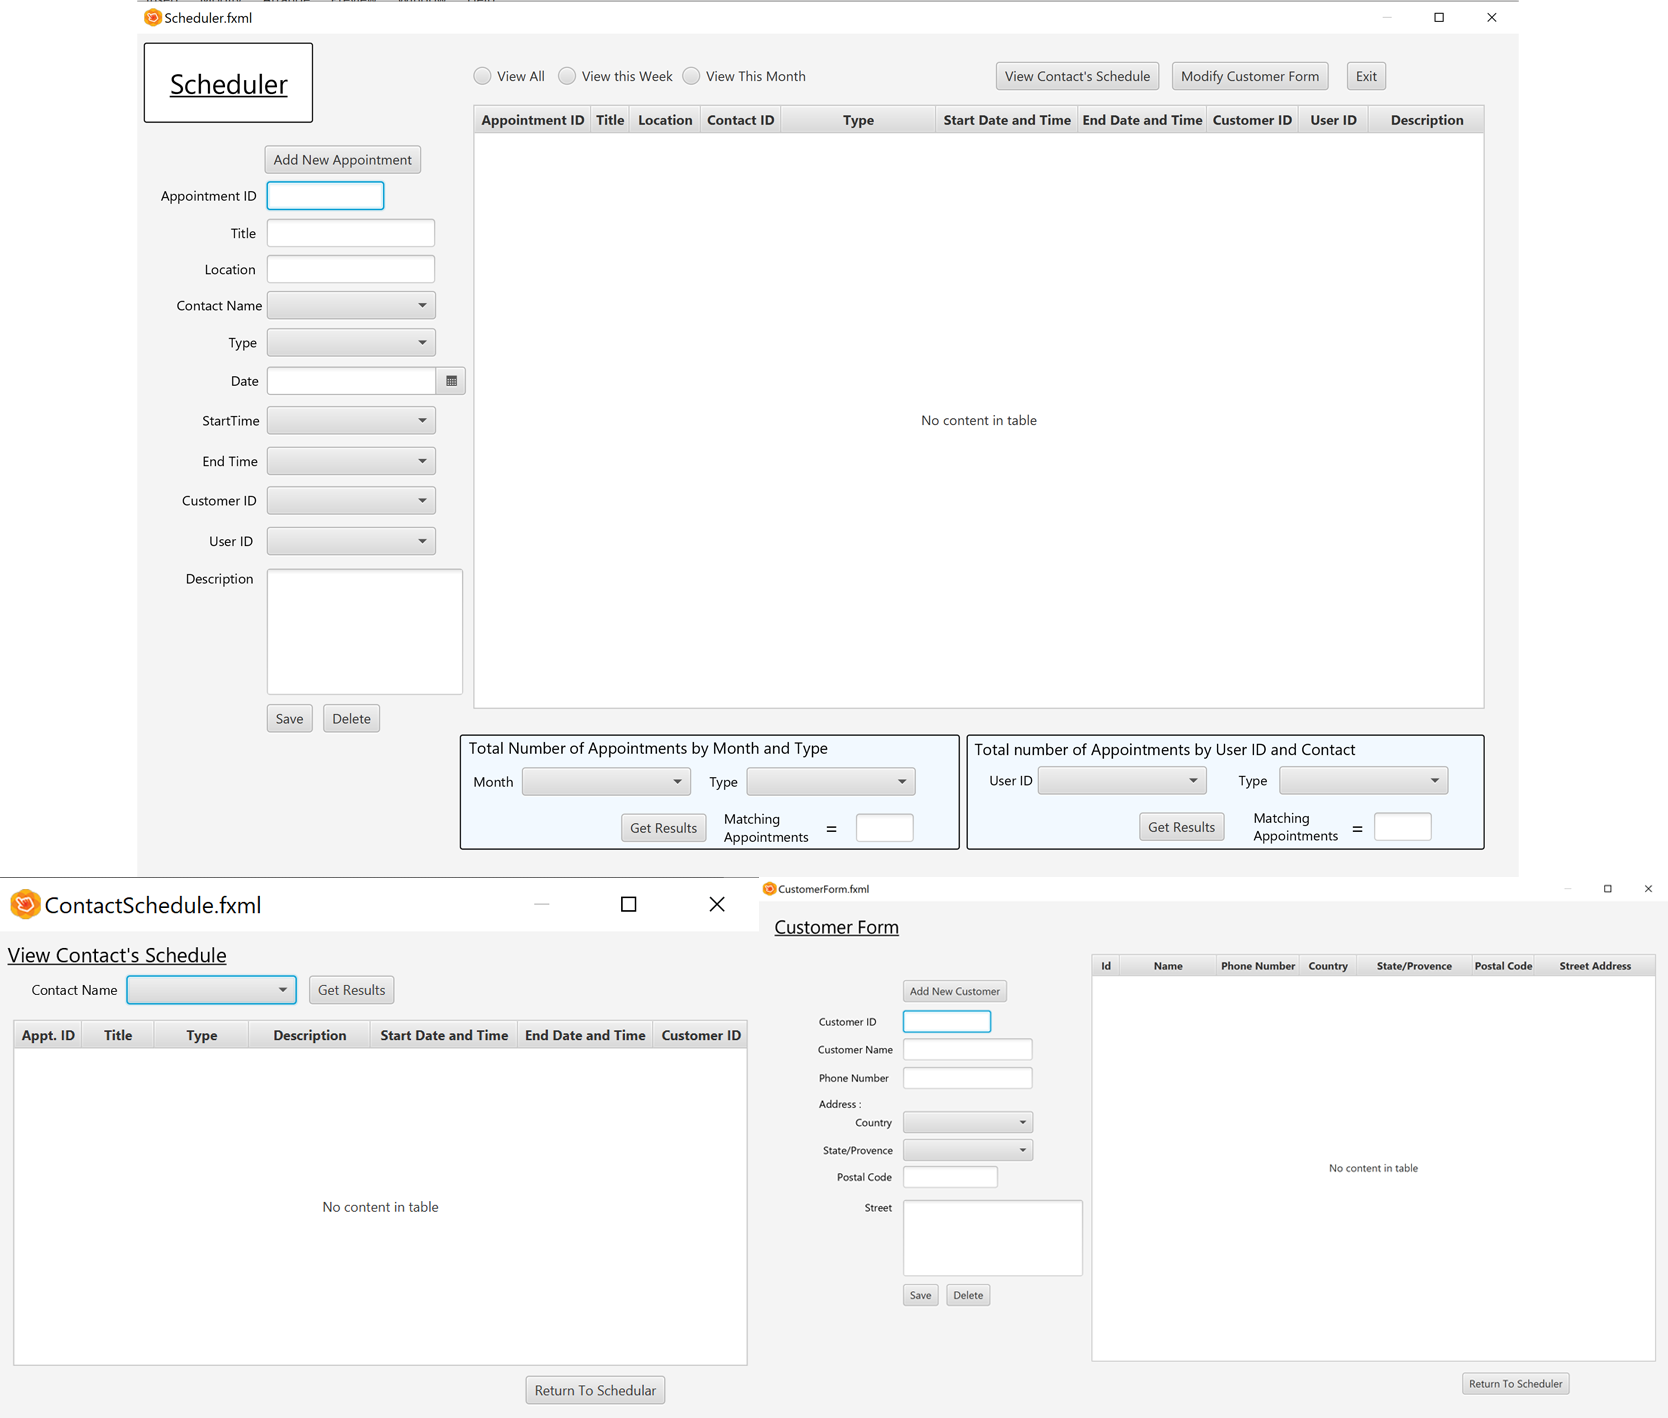Click inside the Appointment ID input field
The width and height of the screenshot is (1668, 1418).
pyautogui.click(x=325, y=195)
